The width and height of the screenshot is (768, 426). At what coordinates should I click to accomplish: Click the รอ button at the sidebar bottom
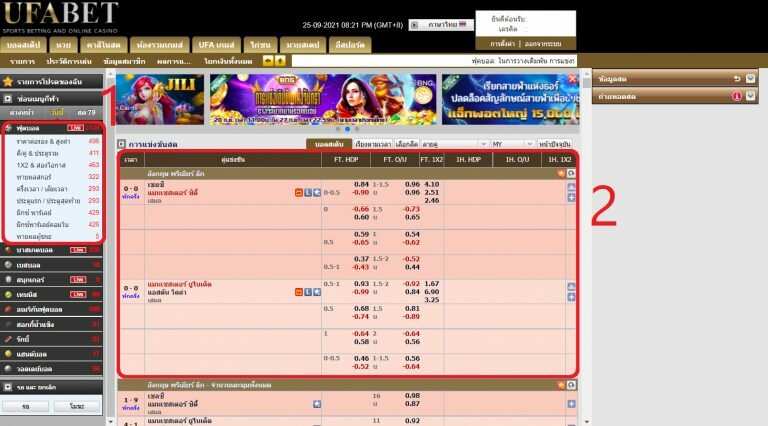(25, 406)
